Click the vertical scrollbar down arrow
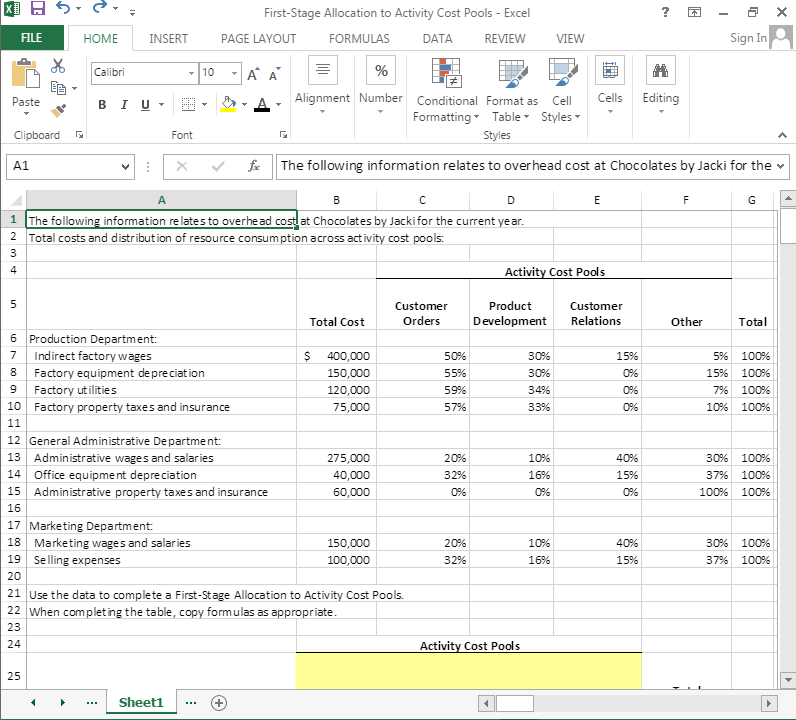Image resolution: width=796 pixels, height=720 pixels. tap(788, 679)
